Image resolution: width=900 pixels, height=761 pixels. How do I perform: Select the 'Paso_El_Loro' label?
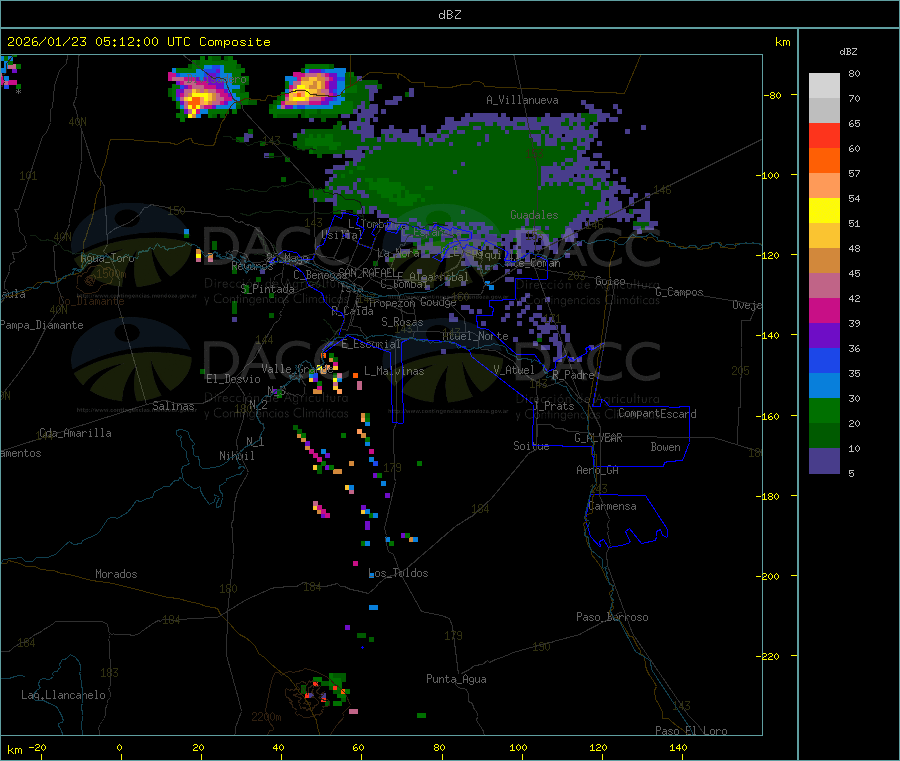pyautogui.click(x=691, y=731)
